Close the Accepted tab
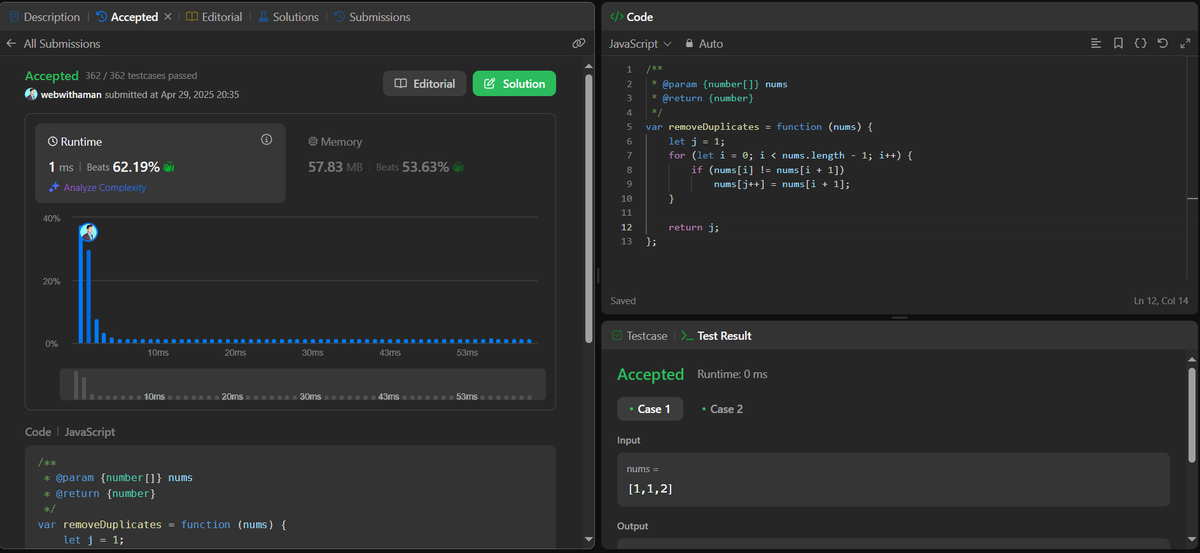 (x=167, y=17)
